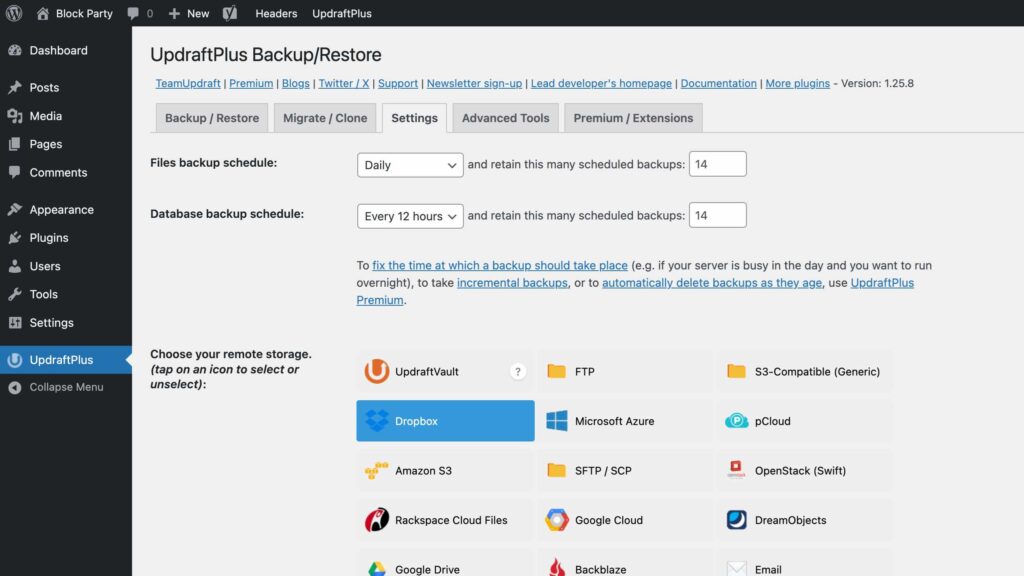
Task: Edit the retained files backups count field
Action: 717,163
